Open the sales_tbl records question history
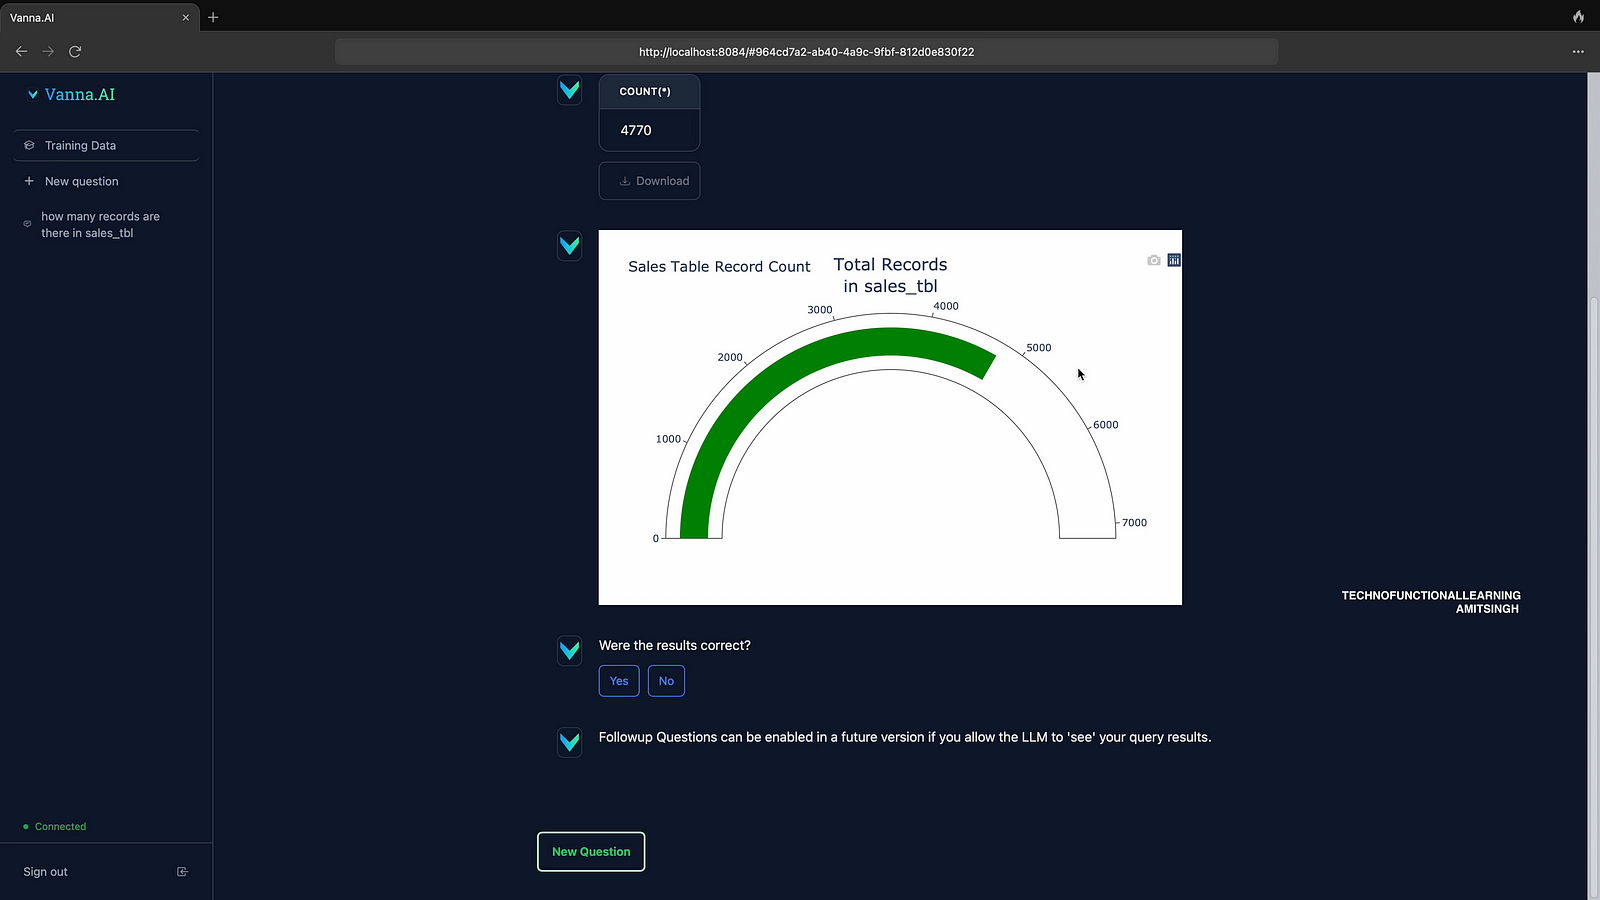This screenshot has height=900, width=1600. 100,225
